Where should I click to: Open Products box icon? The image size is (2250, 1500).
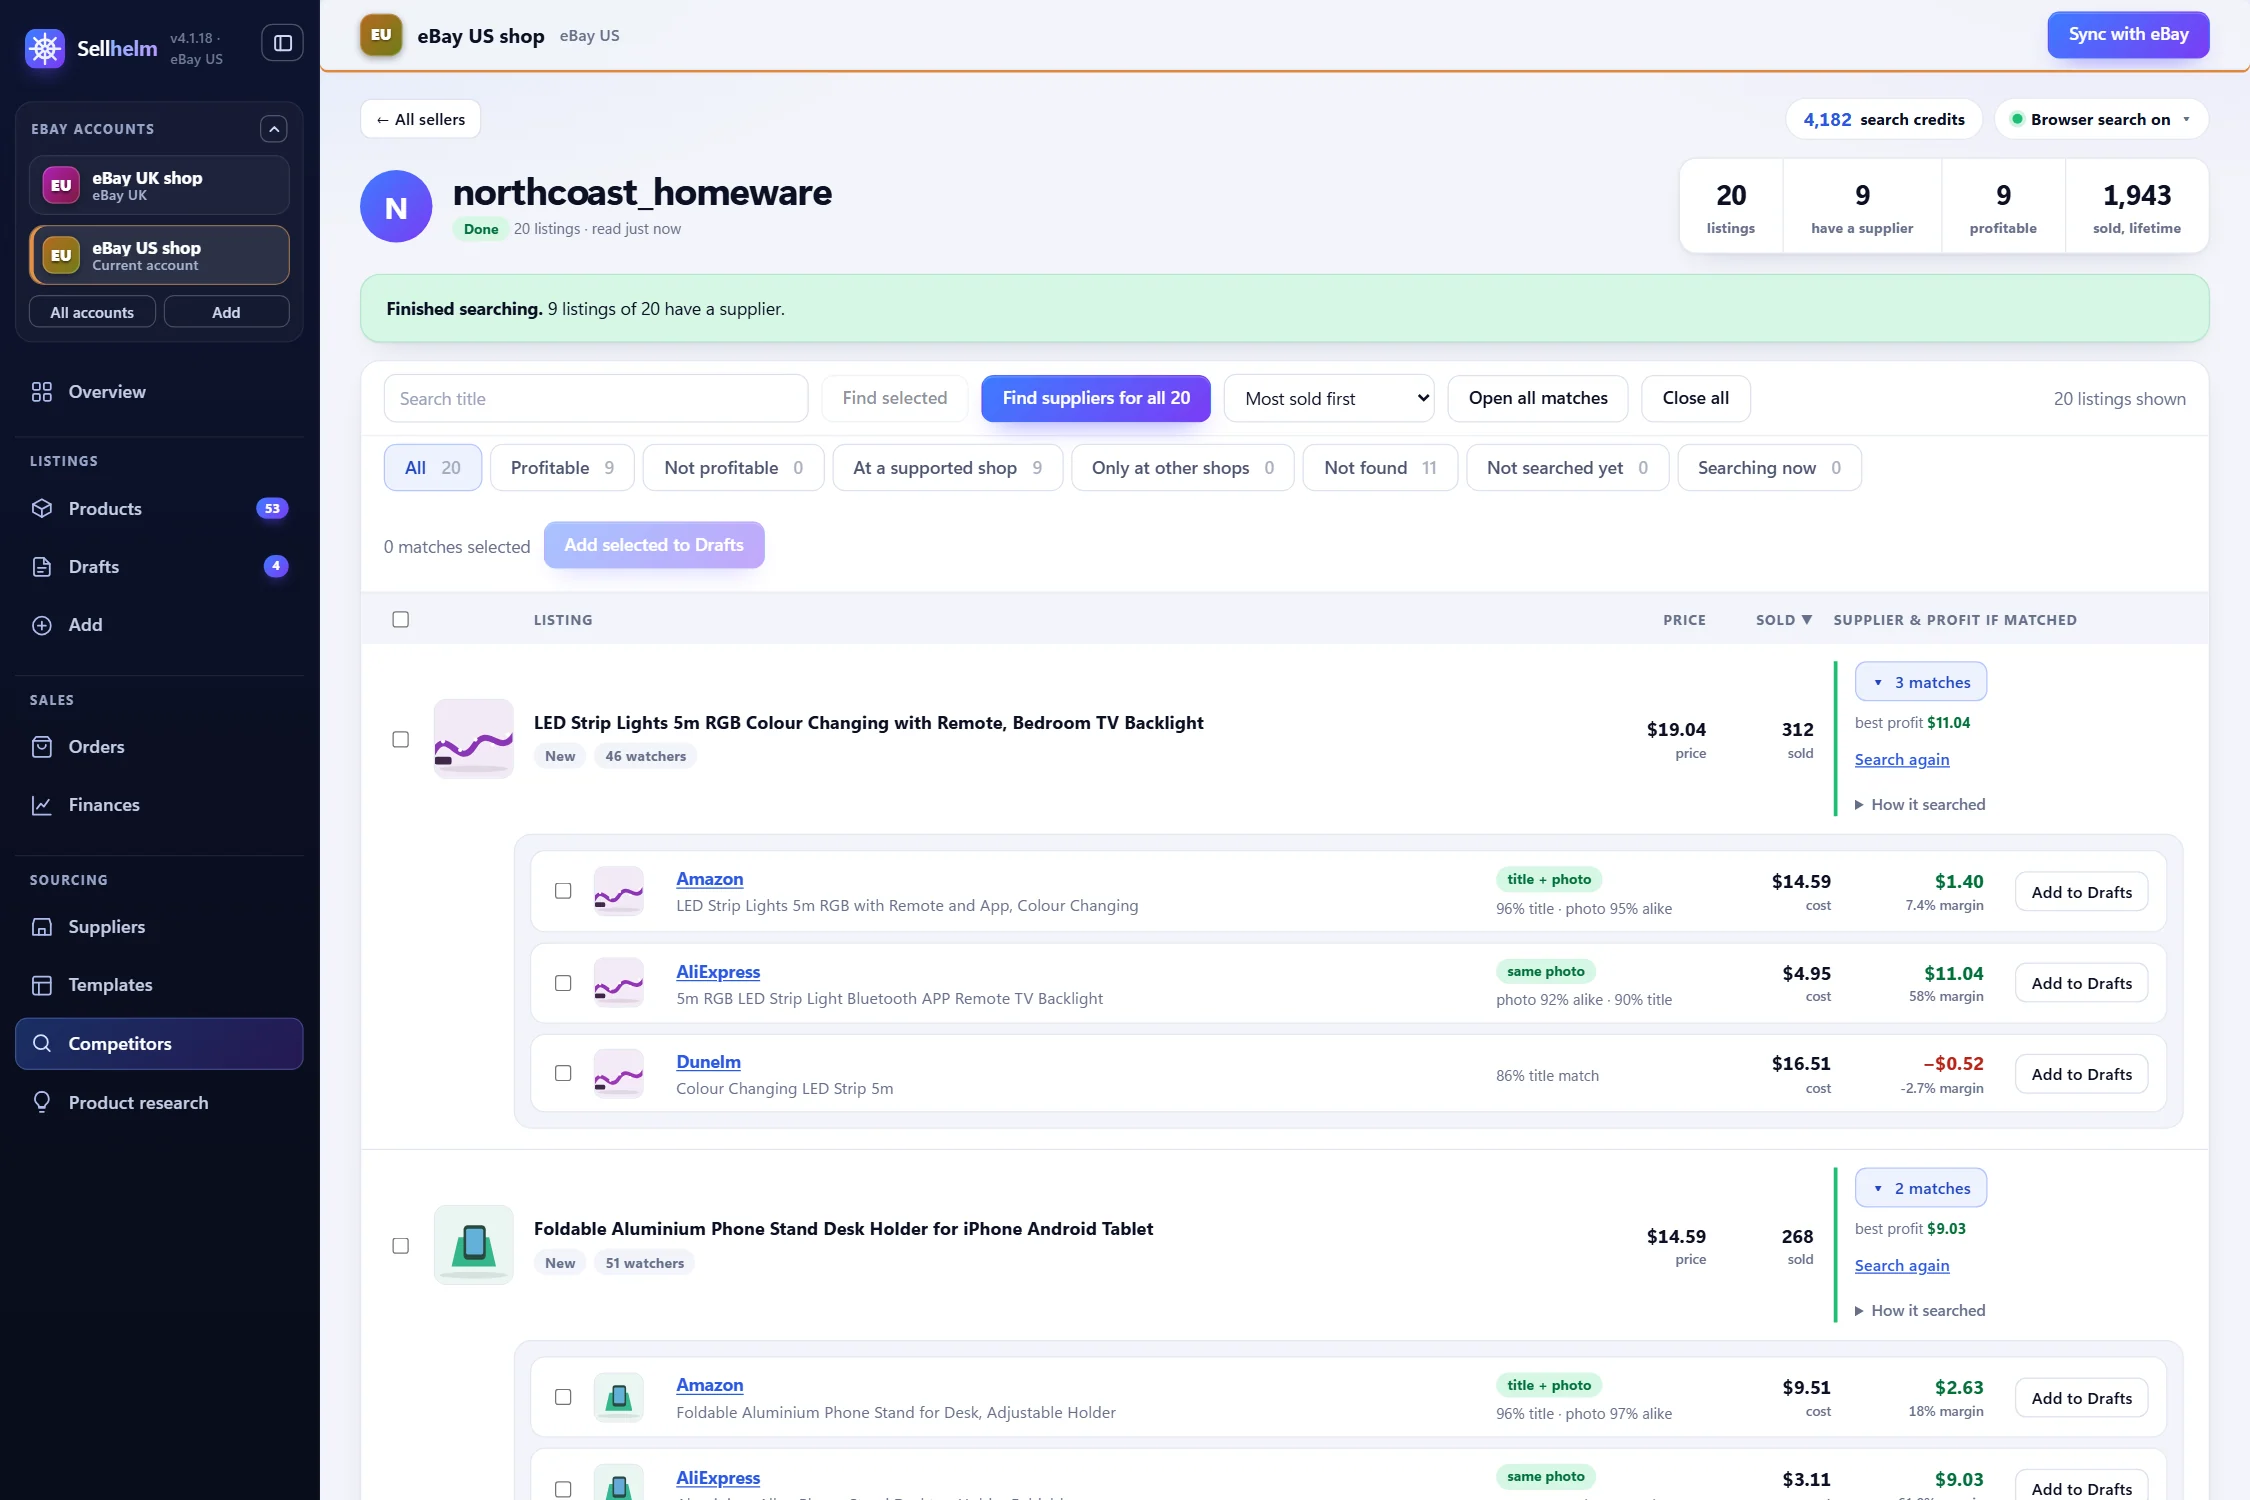pos(42,509)
